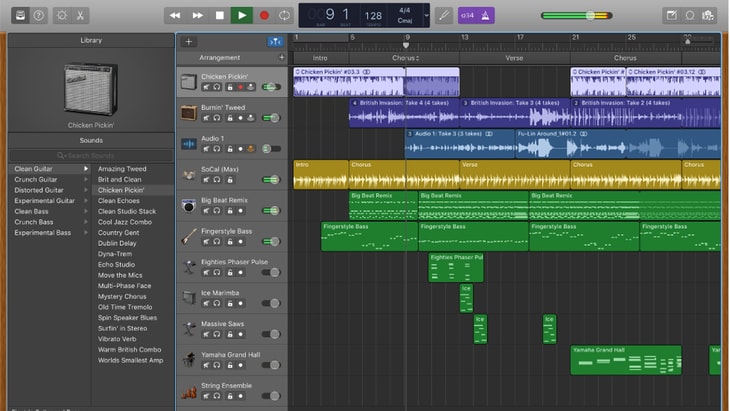The width and height of the screenshot is (730, 411).
Task: Mute the SoCal (Max) track
Action: [206, 180]
